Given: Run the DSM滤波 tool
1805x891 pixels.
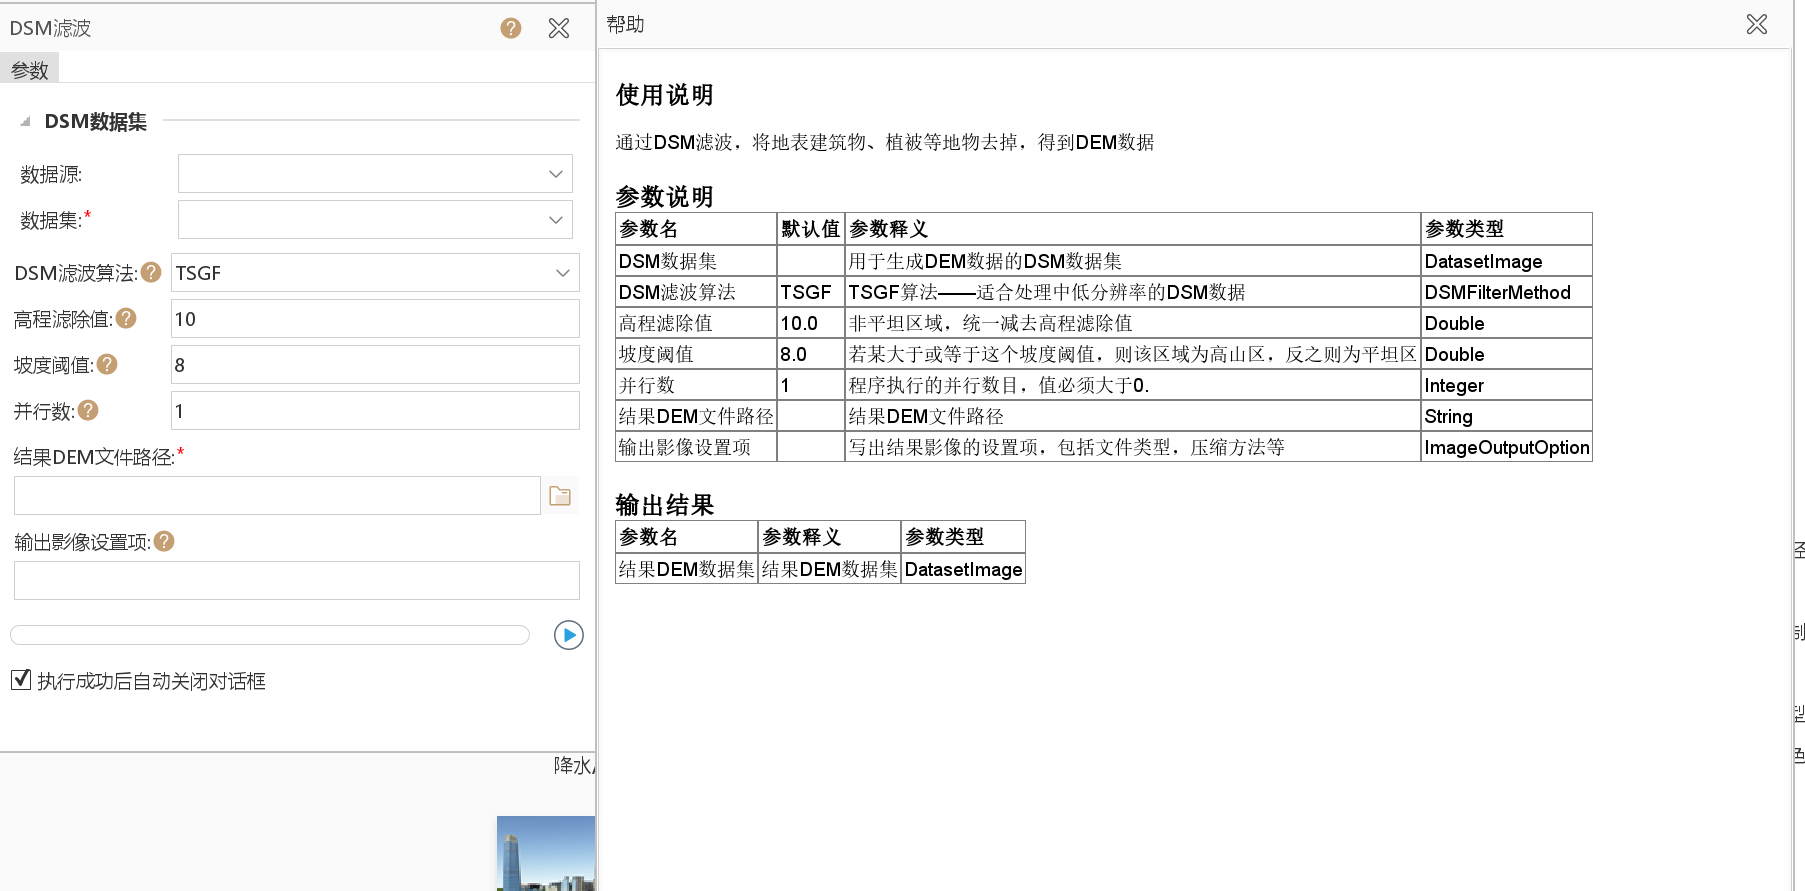Looking at the screenshot, I should (x=569, y=635).
